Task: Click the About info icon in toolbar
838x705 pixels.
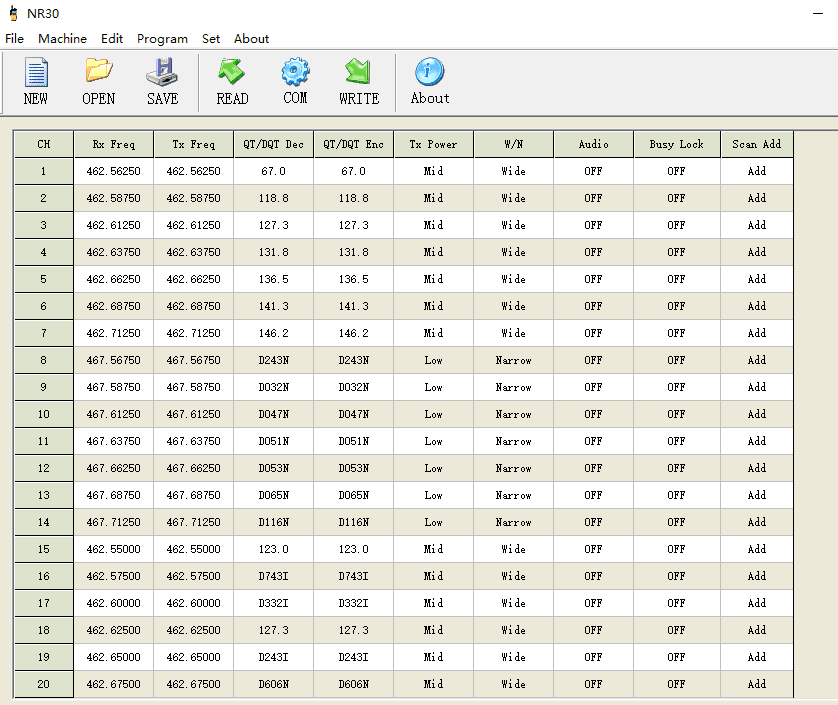Action: [x=429, y=74]
